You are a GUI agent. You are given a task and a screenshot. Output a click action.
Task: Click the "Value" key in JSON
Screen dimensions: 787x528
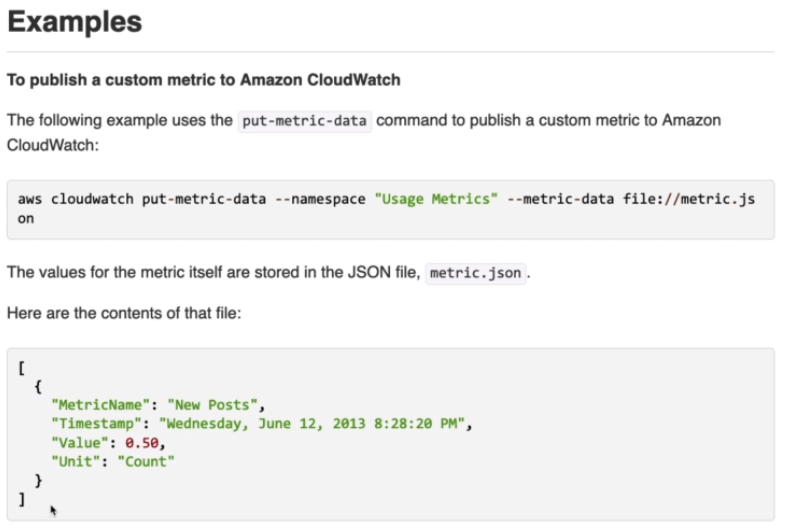tap(80, 443)
